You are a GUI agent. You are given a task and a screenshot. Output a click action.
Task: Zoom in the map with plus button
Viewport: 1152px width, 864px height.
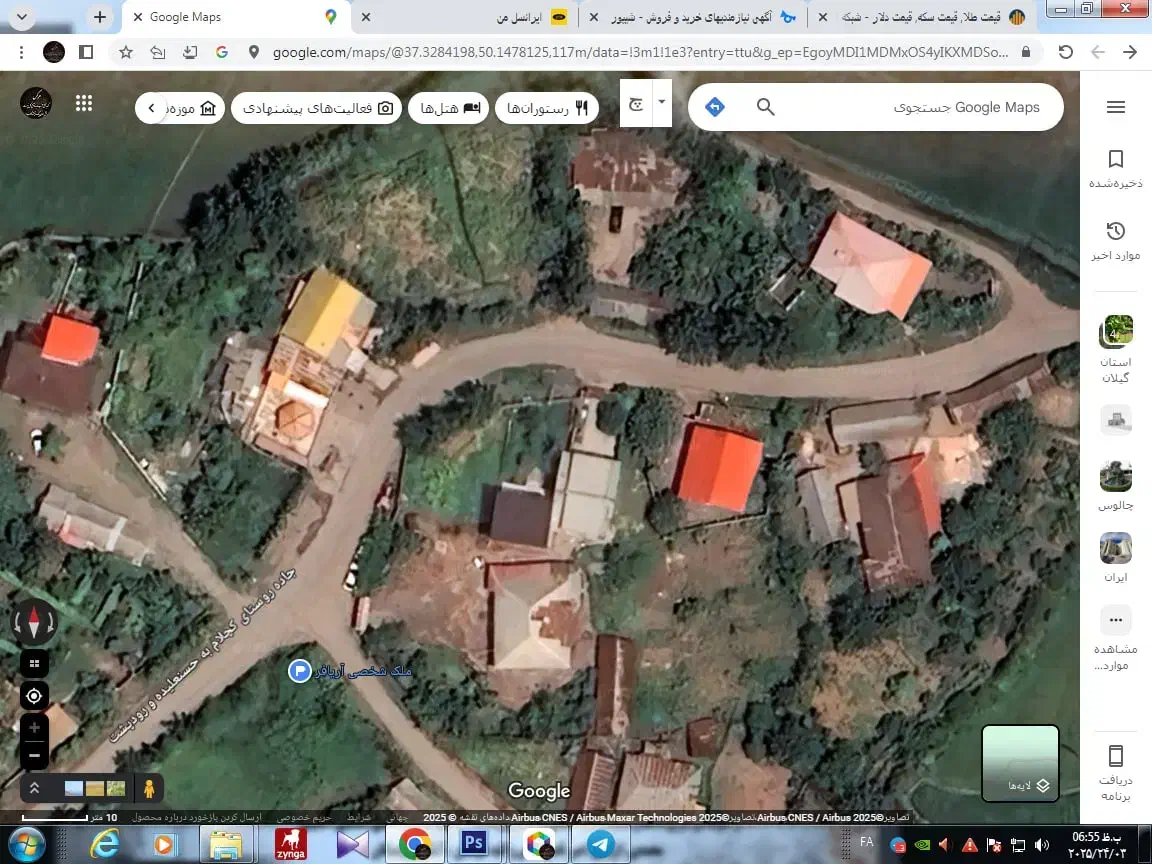pos(34,728)
